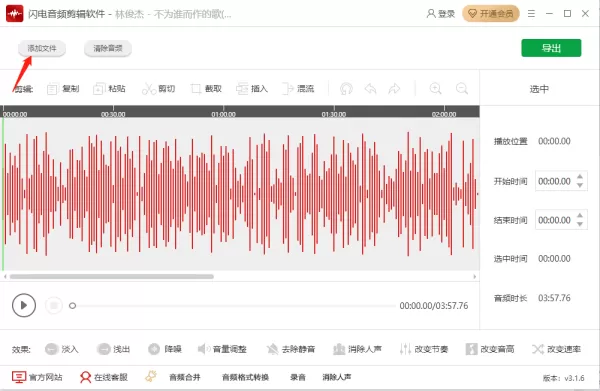Select the 粘贴 paste tool

[x=109, y=89]
